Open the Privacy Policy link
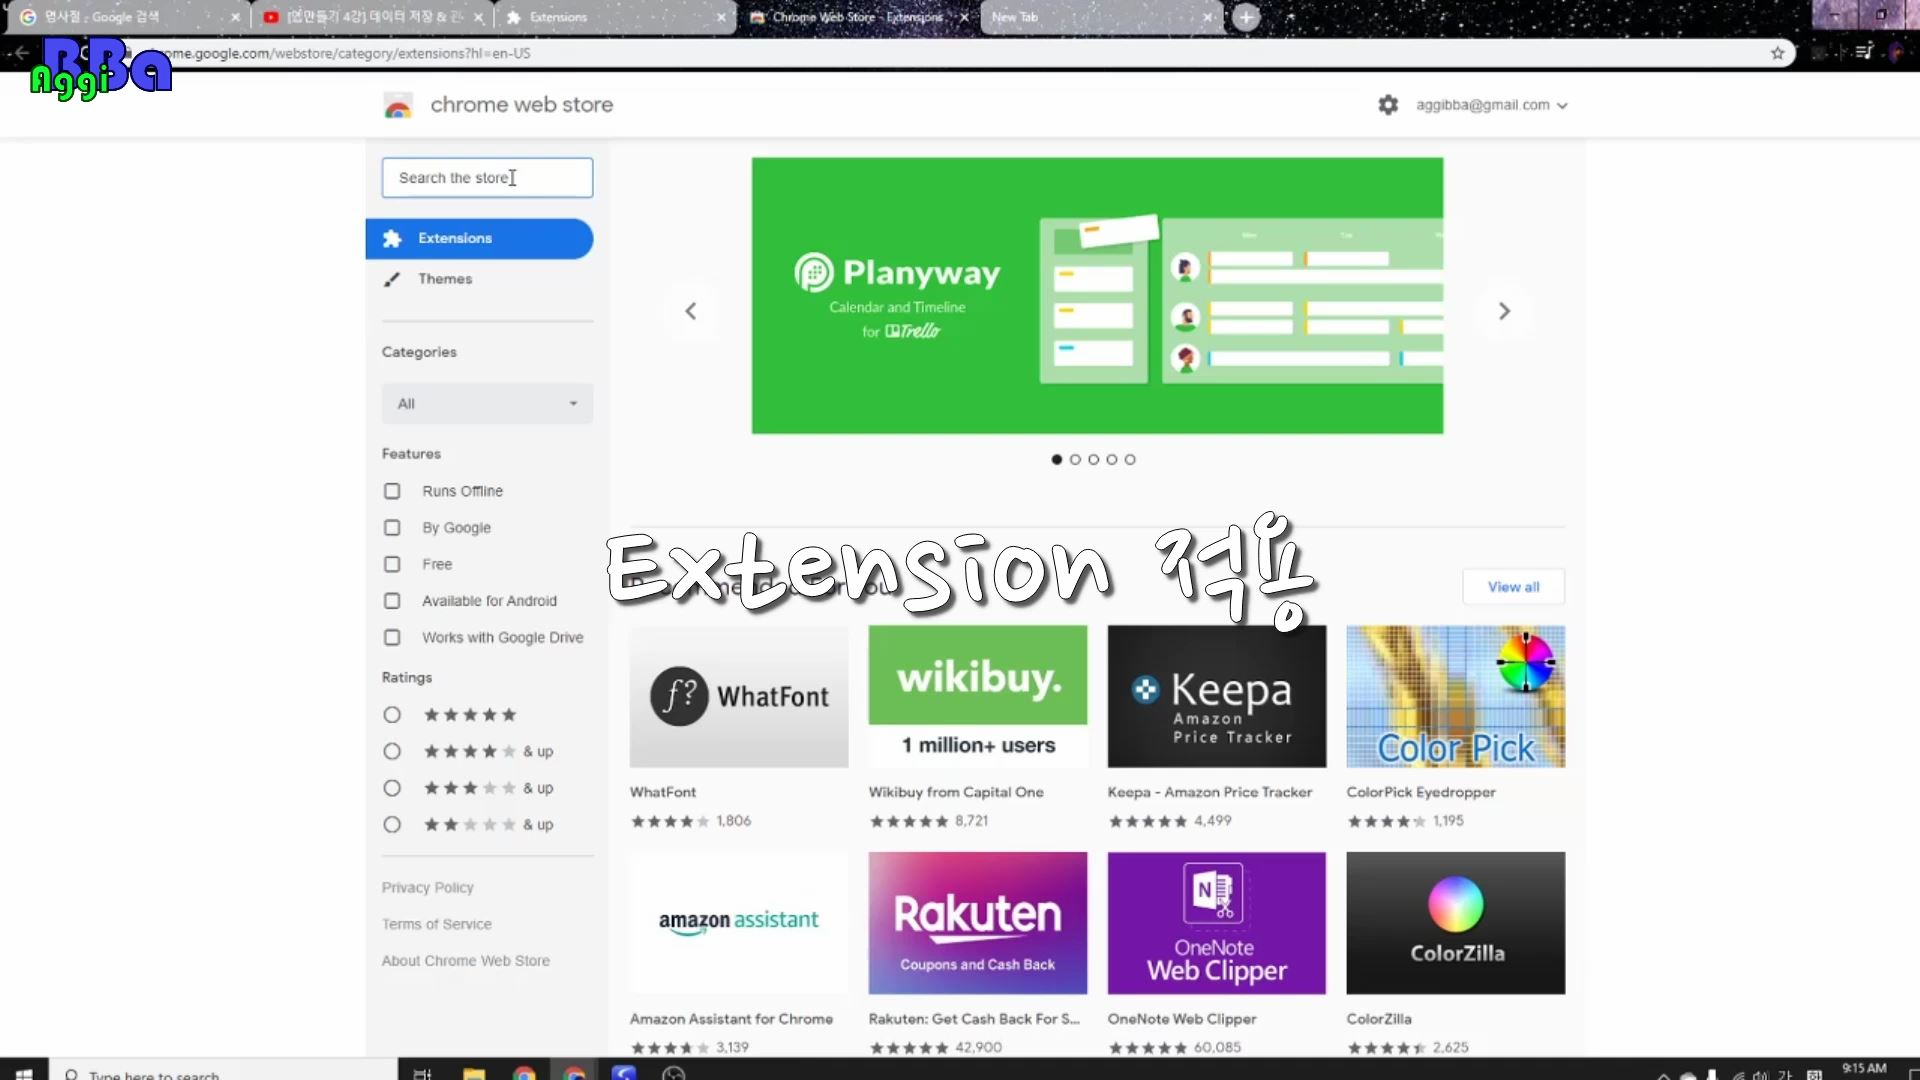Viewport: 1920px width, 1080px height. click(427, 888)
